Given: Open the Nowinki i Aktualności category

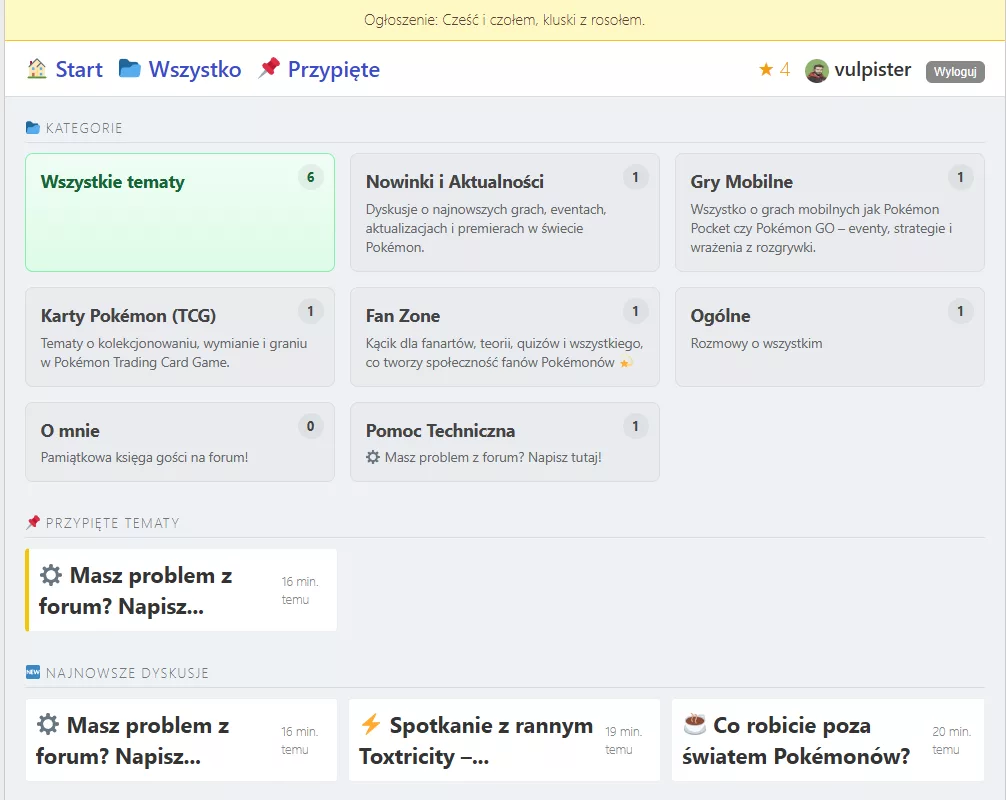Looking at the screenshot, I should (504, 212).
